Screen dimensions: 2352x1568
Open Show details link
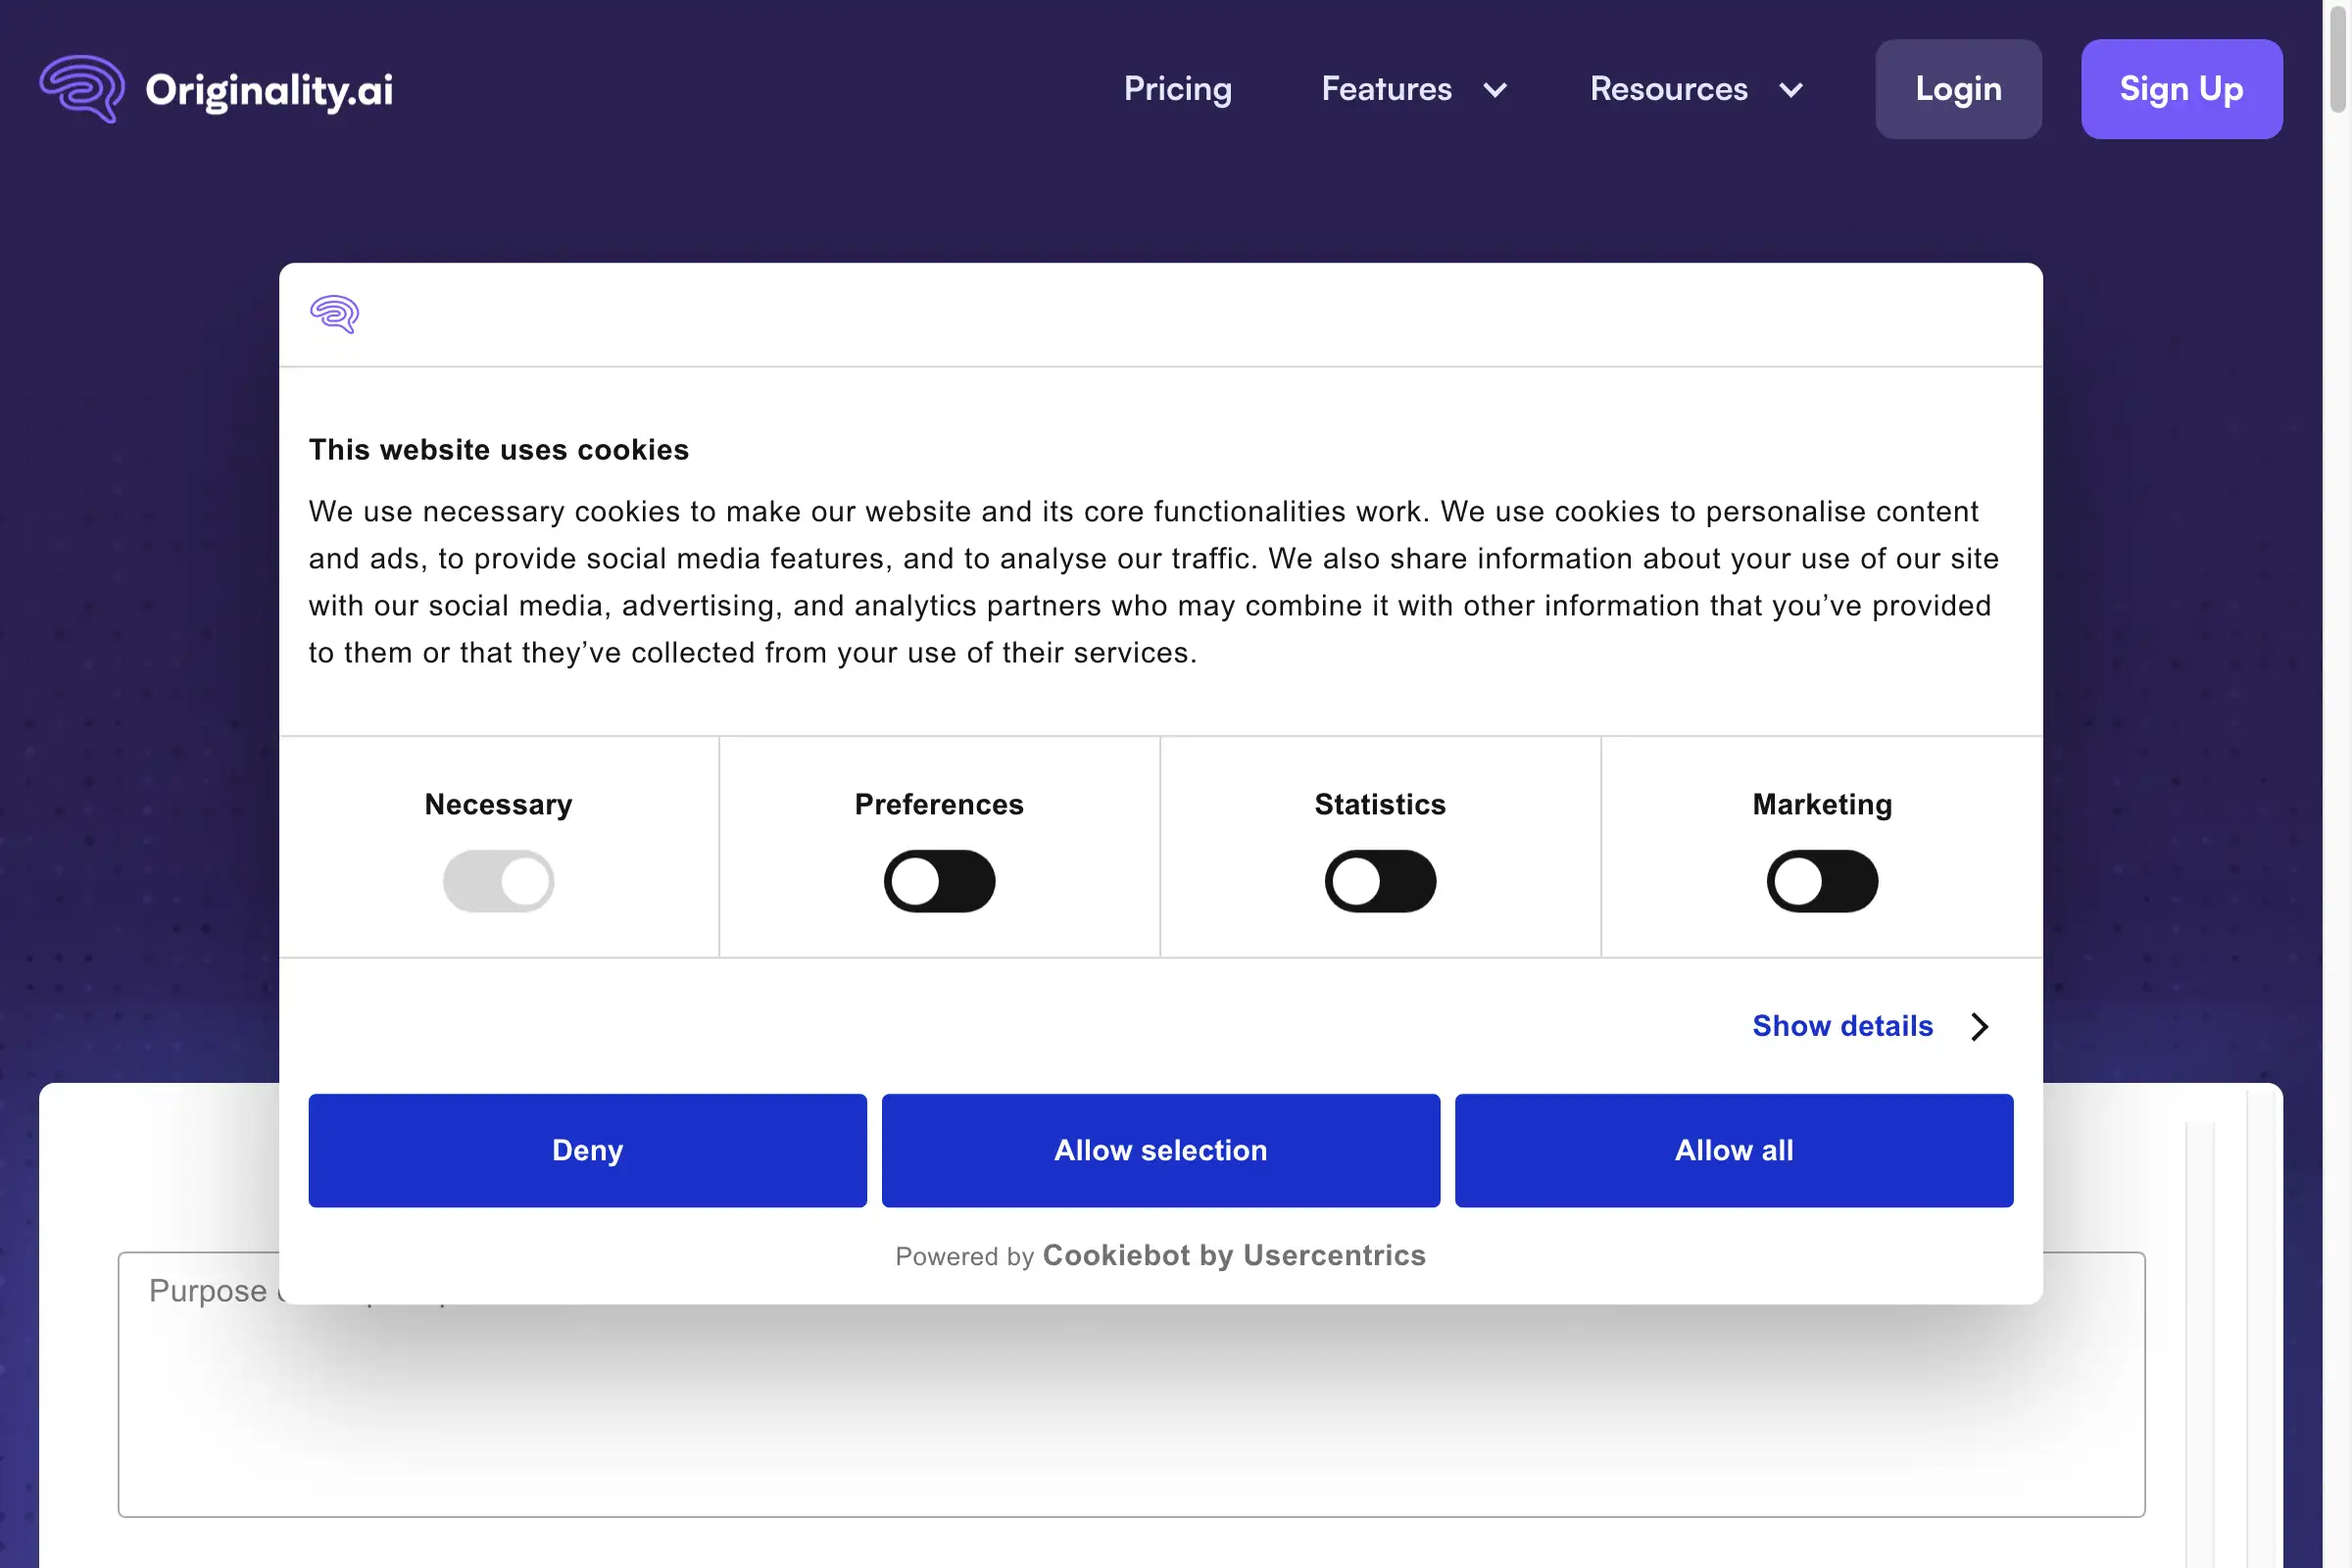(x=1842, y=1026)
